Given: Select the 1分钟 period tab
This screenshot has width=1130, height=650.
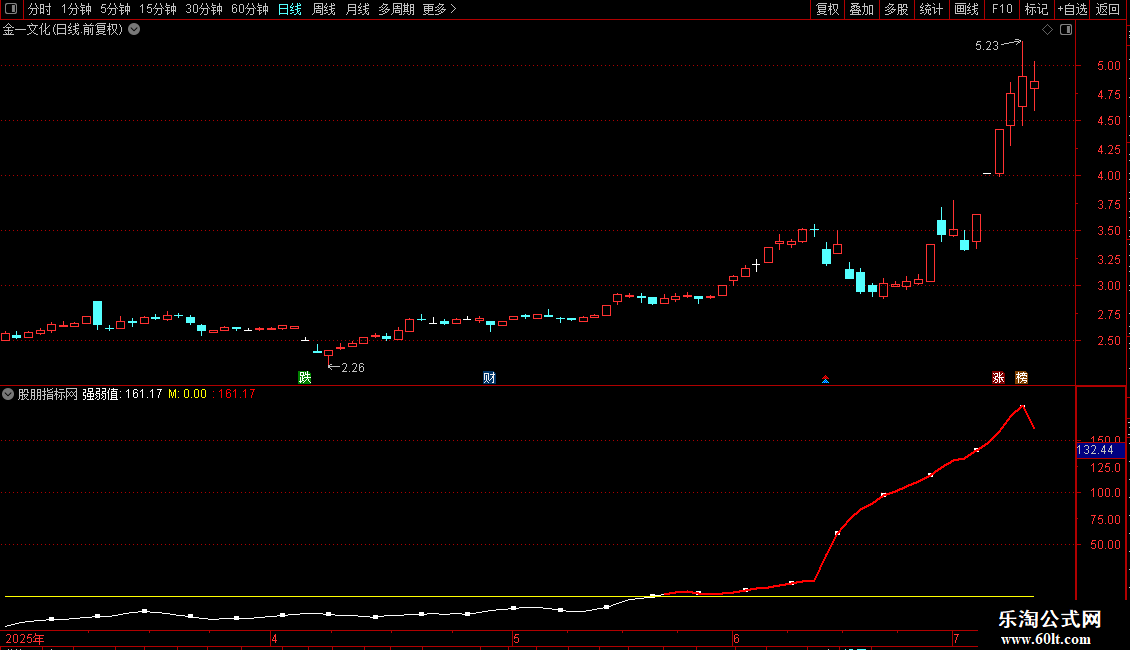Looking at the screenshot, I should [76, 9].
